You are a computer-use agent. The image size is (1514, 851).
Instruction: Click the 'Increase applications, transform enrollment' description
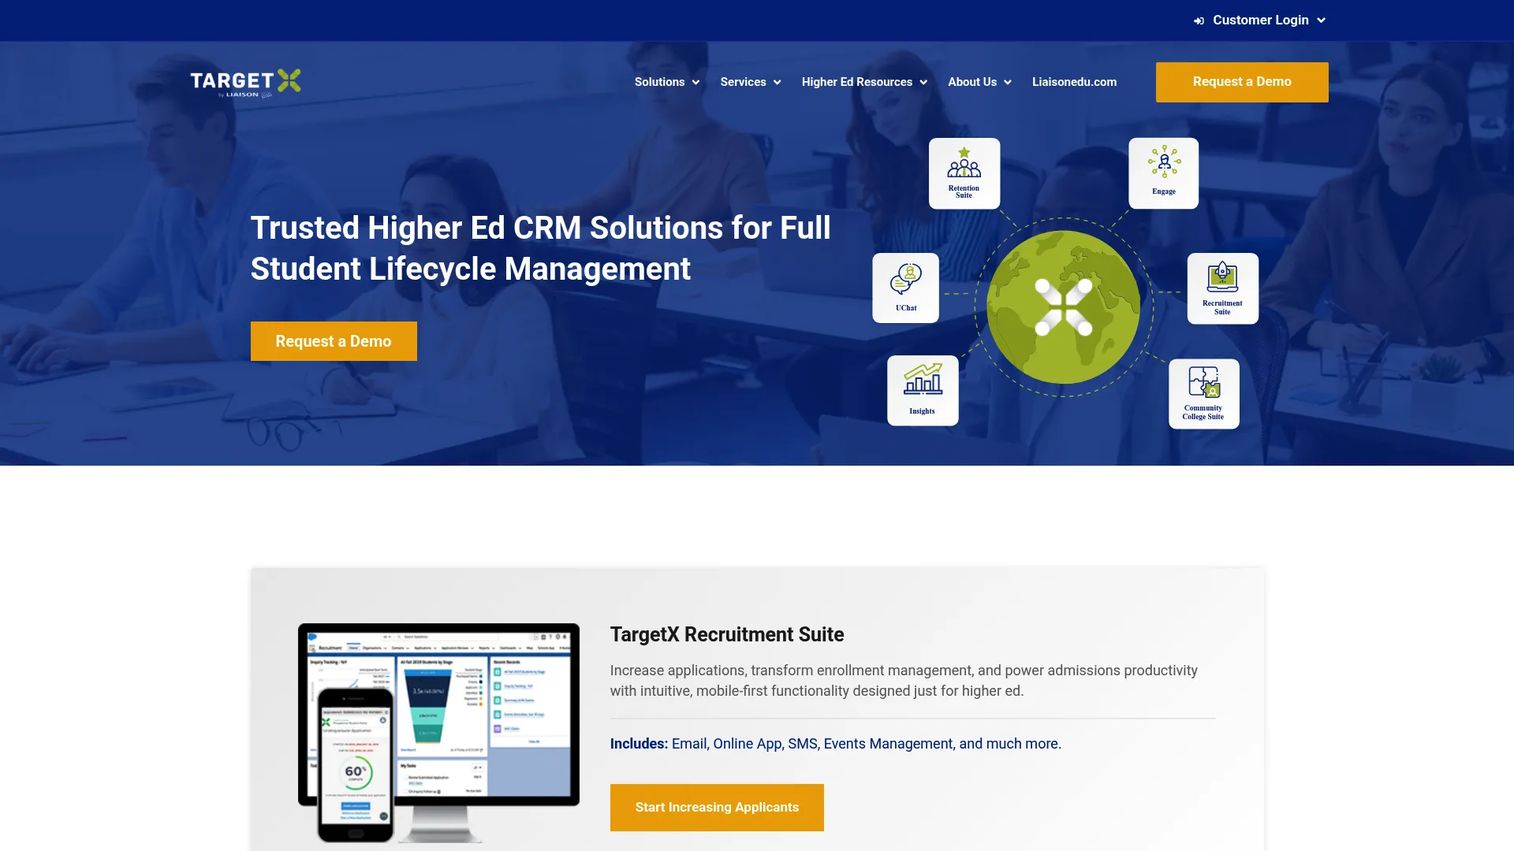pos(904,680)
